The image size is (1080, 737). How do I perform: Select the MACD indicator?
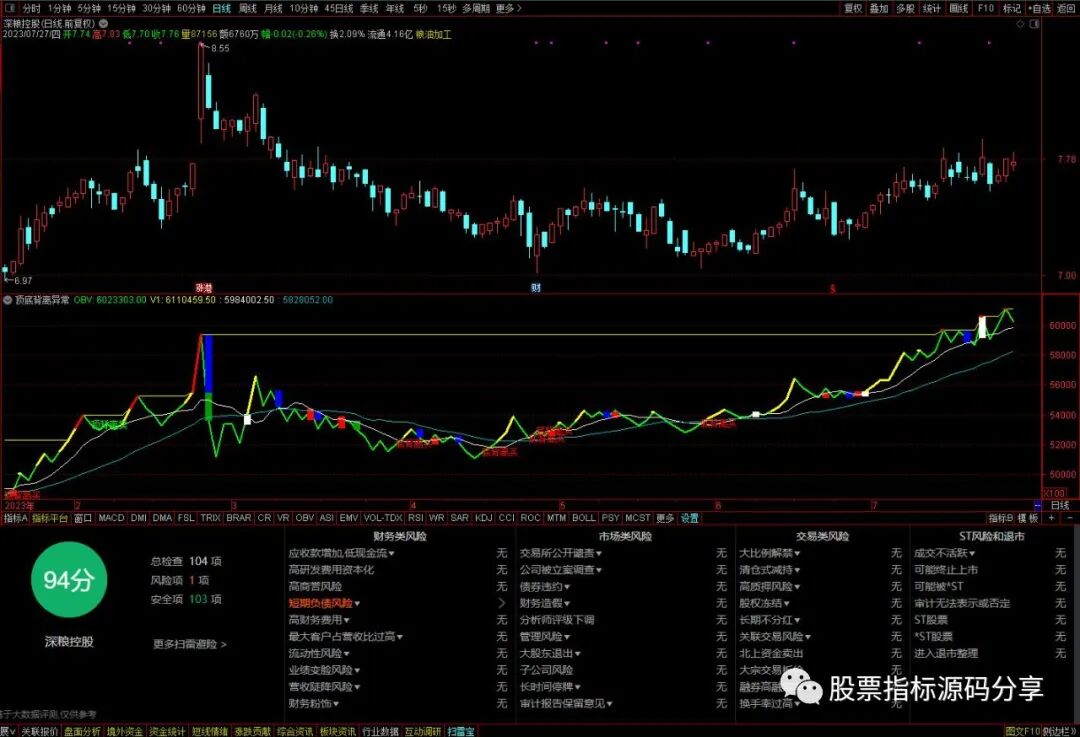pos(111,518)
